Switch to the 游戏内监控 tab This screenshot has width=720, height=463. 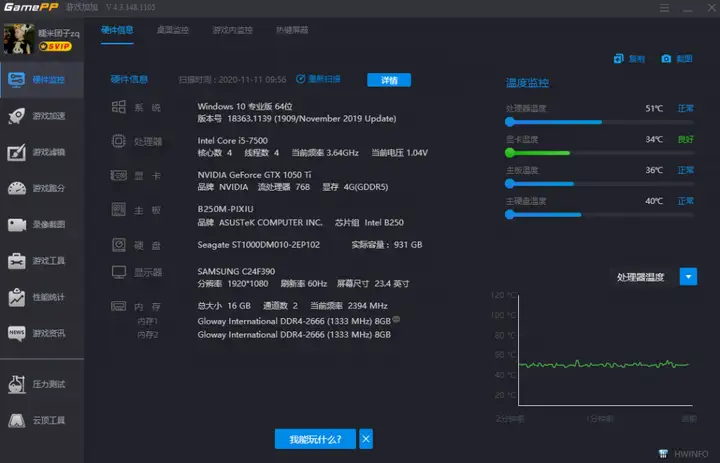[x=232, y=30]
